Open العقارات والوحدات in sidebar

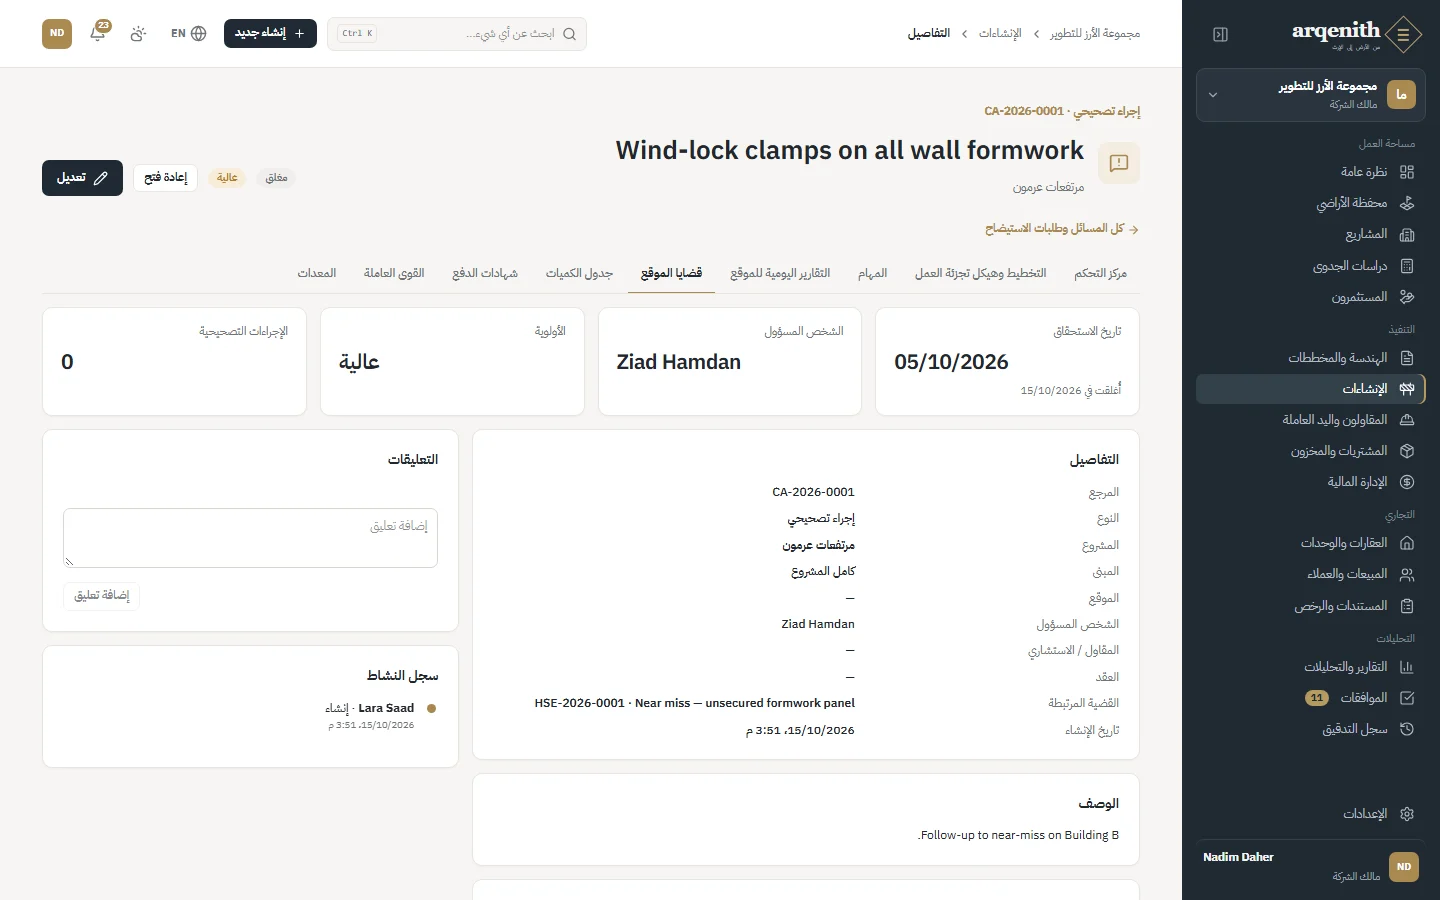click(x=1311, y=543)
